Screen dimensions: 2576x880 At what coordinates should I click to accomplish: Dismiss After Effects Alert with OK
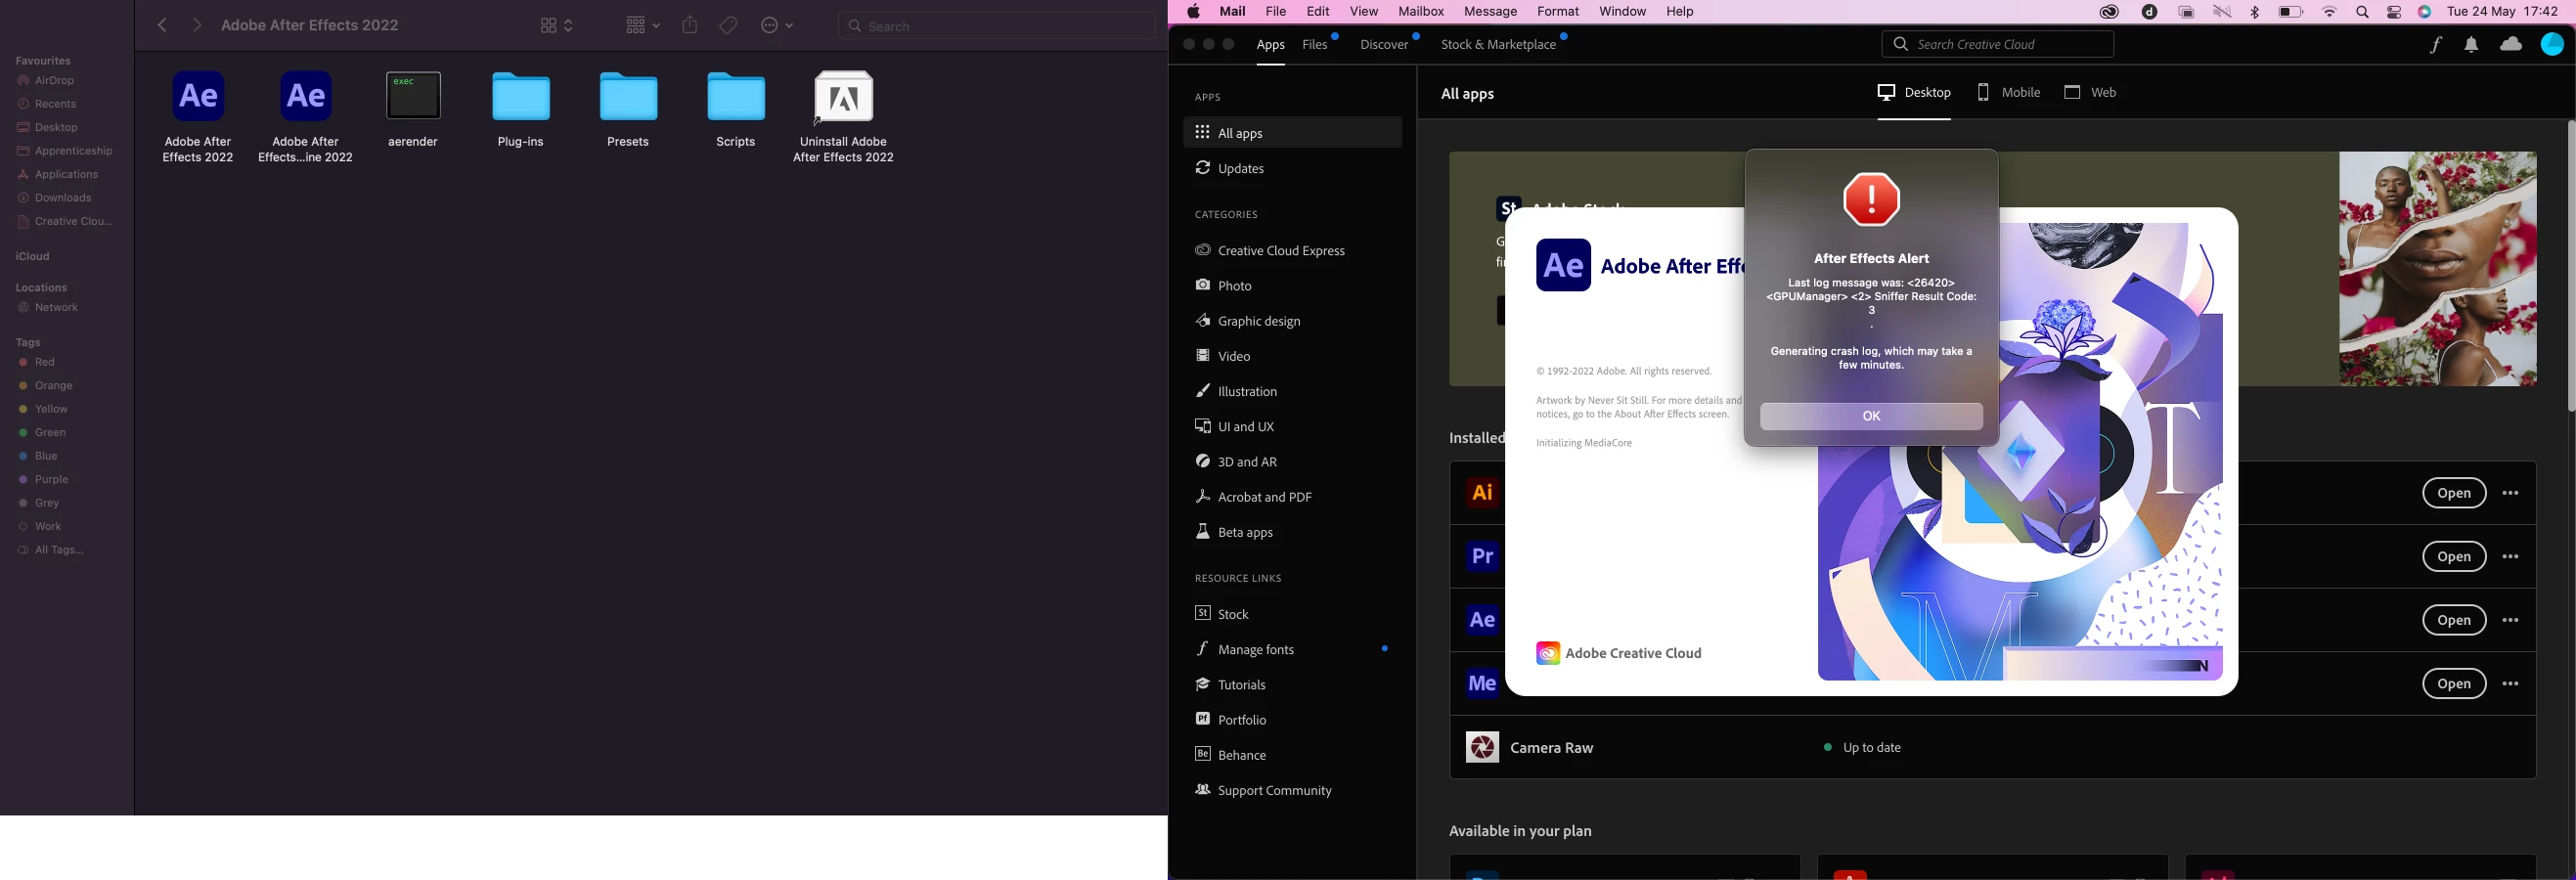(1871, 417)
